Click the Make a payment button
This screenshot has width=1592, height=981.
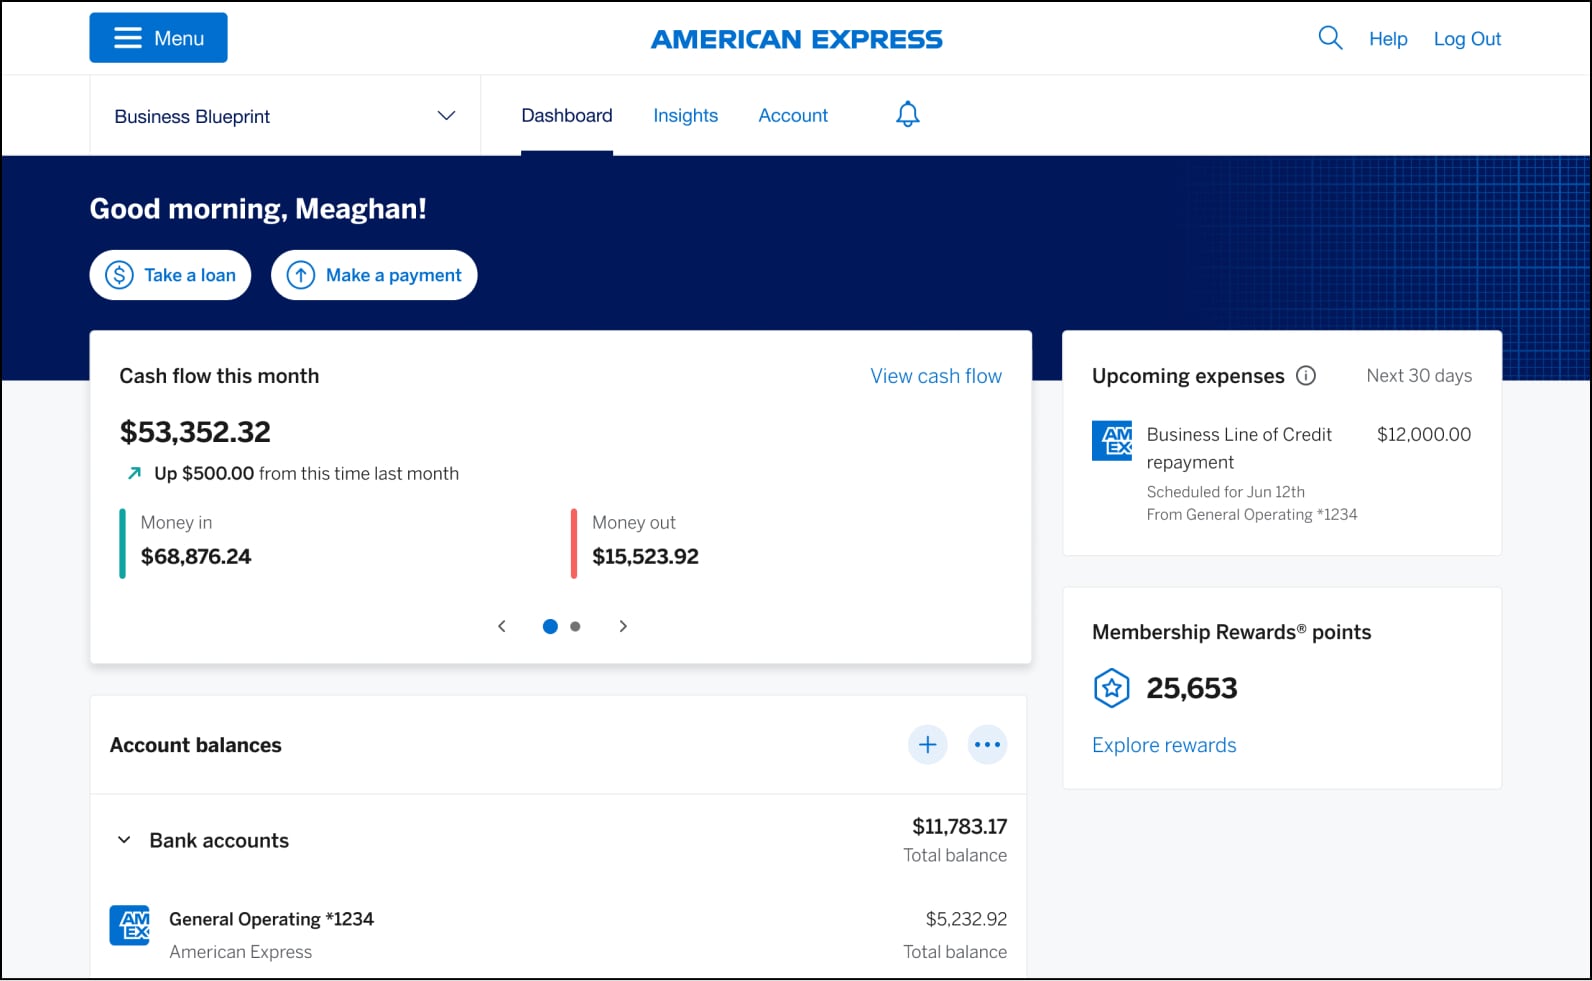(374, 274)
